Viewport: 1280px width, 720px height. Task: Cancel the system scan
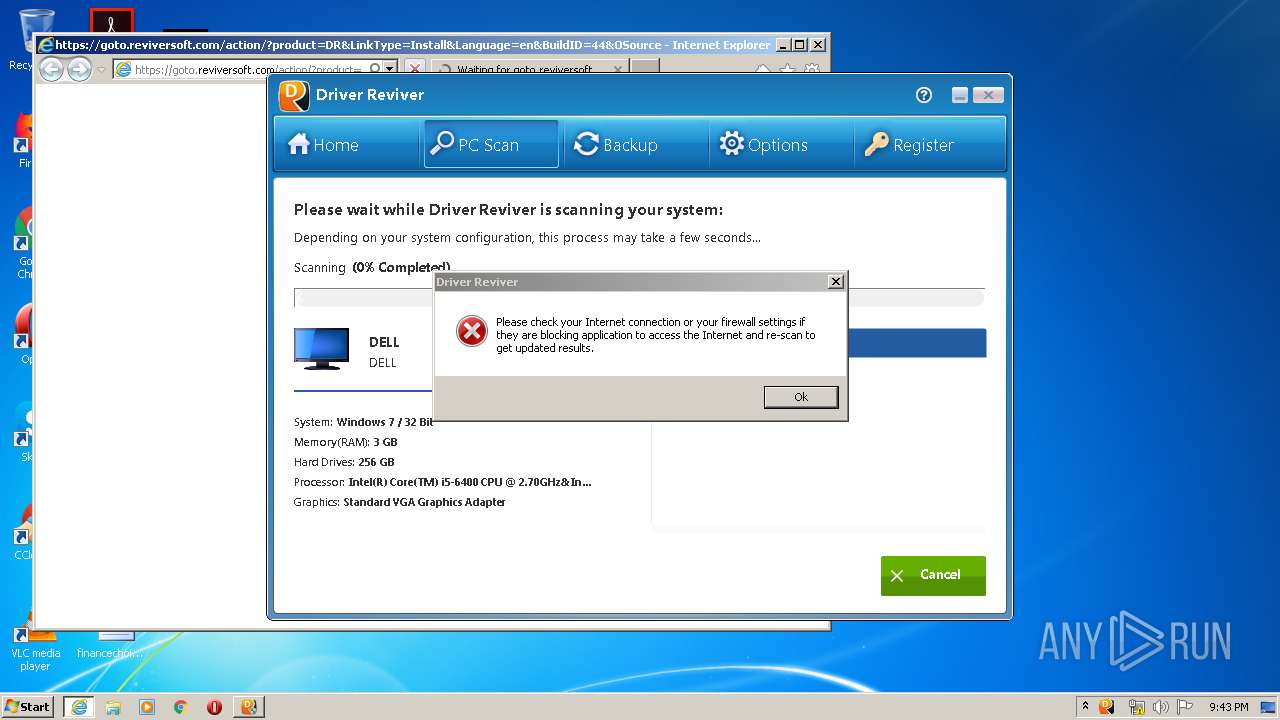933,575
